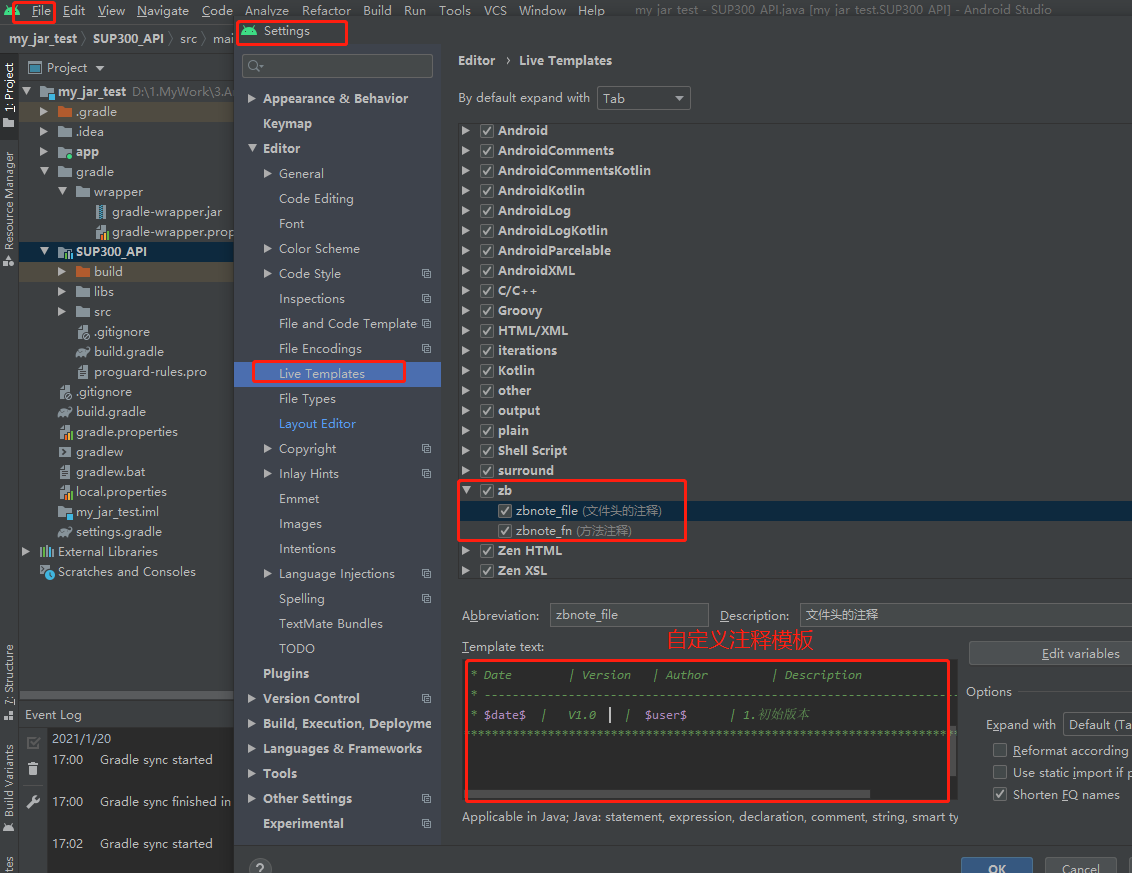
Task: Uncheck Shorten FQ names option
Action: click(x=1000, y=794)
